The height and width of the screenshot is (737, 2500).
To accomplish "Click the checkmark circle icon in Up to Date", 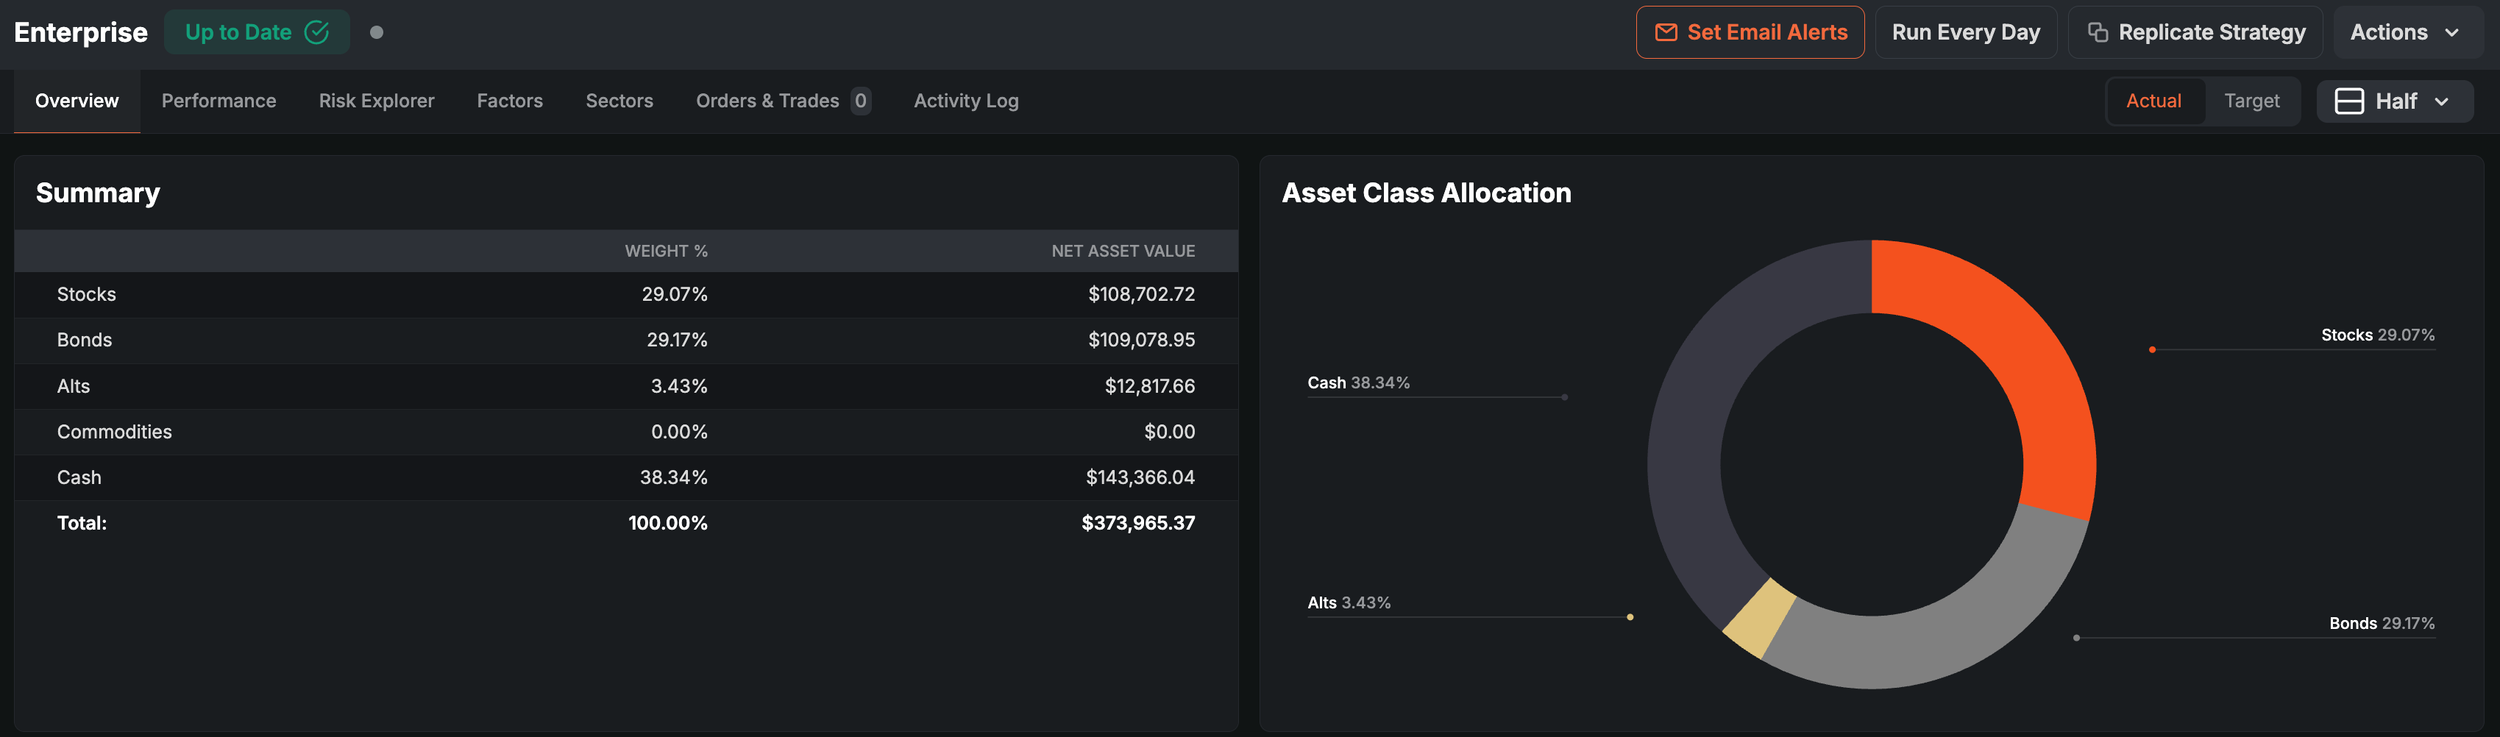I will click(x=317, y=32).
